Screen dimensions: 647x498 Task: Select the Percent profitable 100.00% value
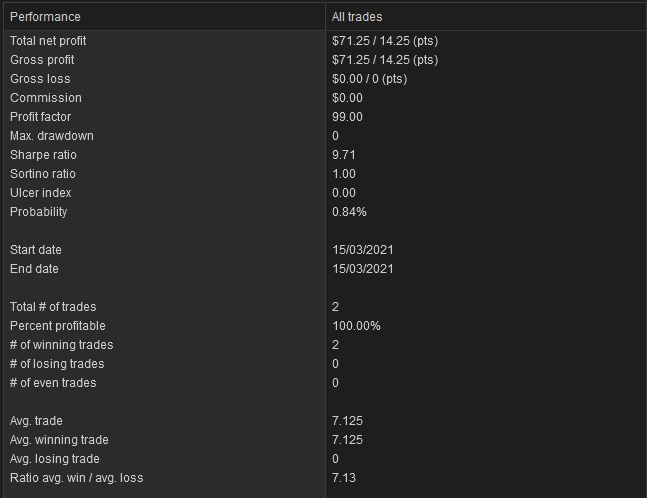coord(356,326)
